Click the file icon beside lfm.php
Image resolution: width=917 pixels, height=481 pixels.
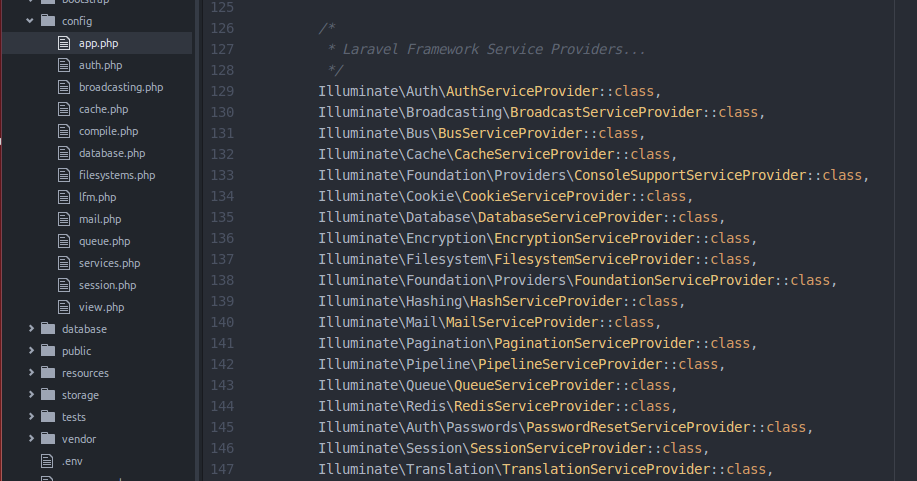point(64,197)
